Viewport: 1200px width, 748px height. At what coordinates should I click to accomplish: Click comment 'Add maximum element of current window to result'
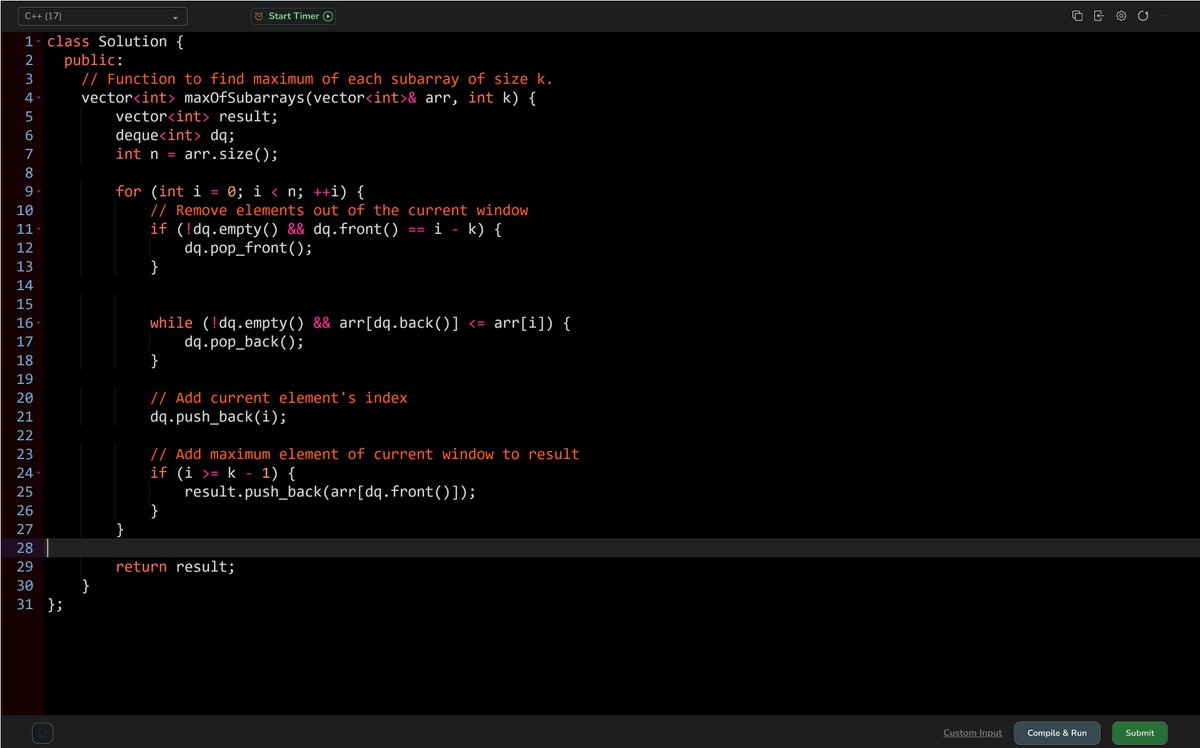click(365, 454)
